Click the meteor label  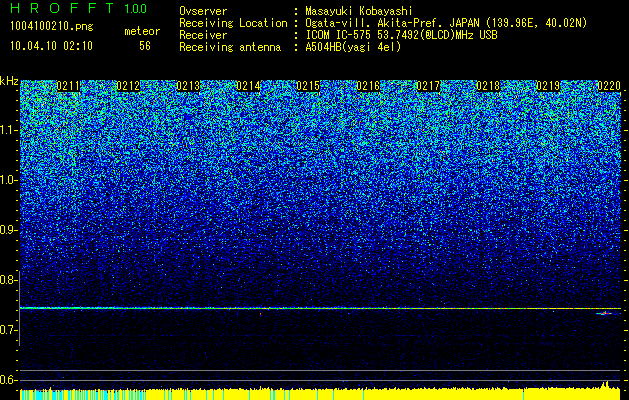coord(142,31)
